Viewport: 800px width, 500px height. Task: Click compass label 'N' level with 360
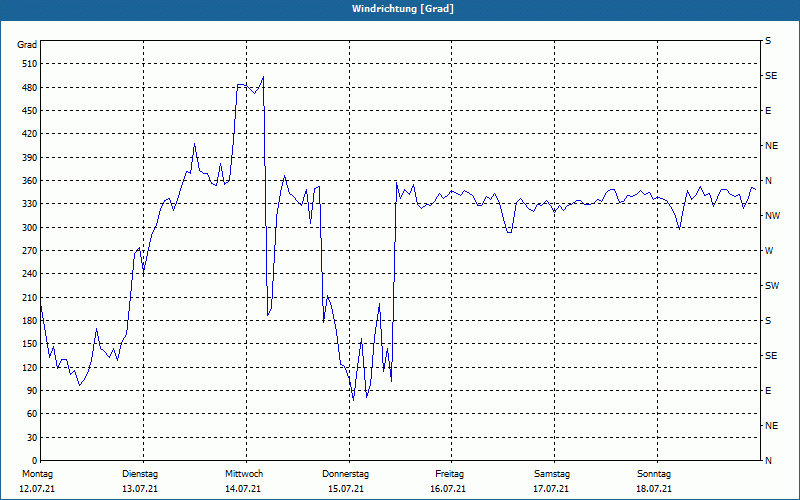point(768,181)
